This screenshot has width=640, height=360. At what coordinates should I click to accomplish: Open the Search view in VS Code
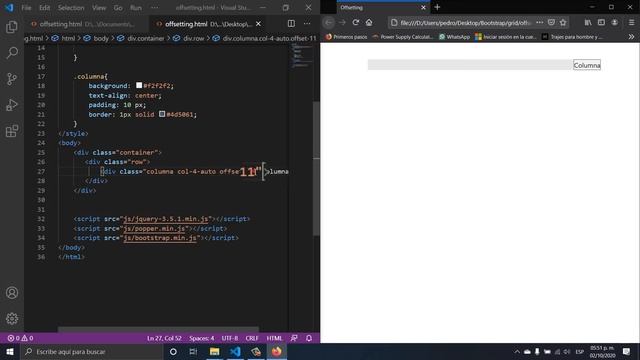click(x=12, y=53)
